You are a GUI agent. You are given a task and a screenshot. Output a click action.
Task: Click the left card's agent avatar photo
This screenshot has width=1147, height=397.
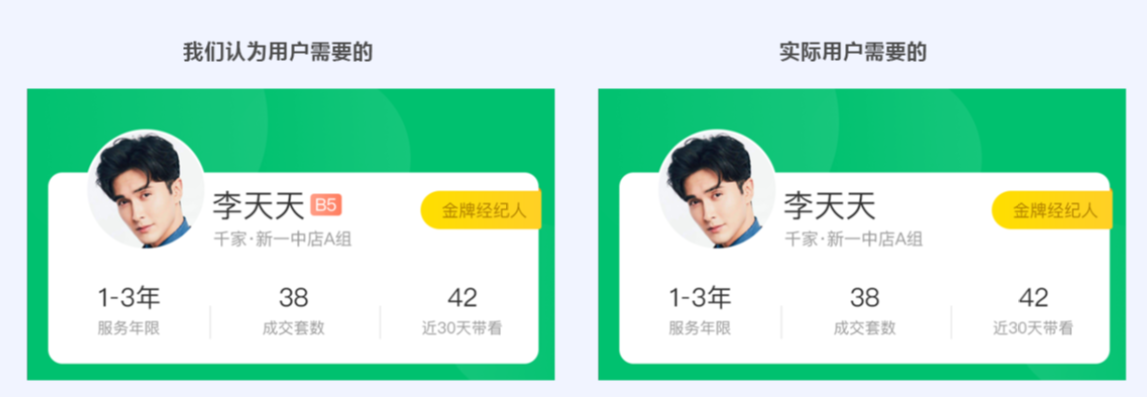point(146,189)
